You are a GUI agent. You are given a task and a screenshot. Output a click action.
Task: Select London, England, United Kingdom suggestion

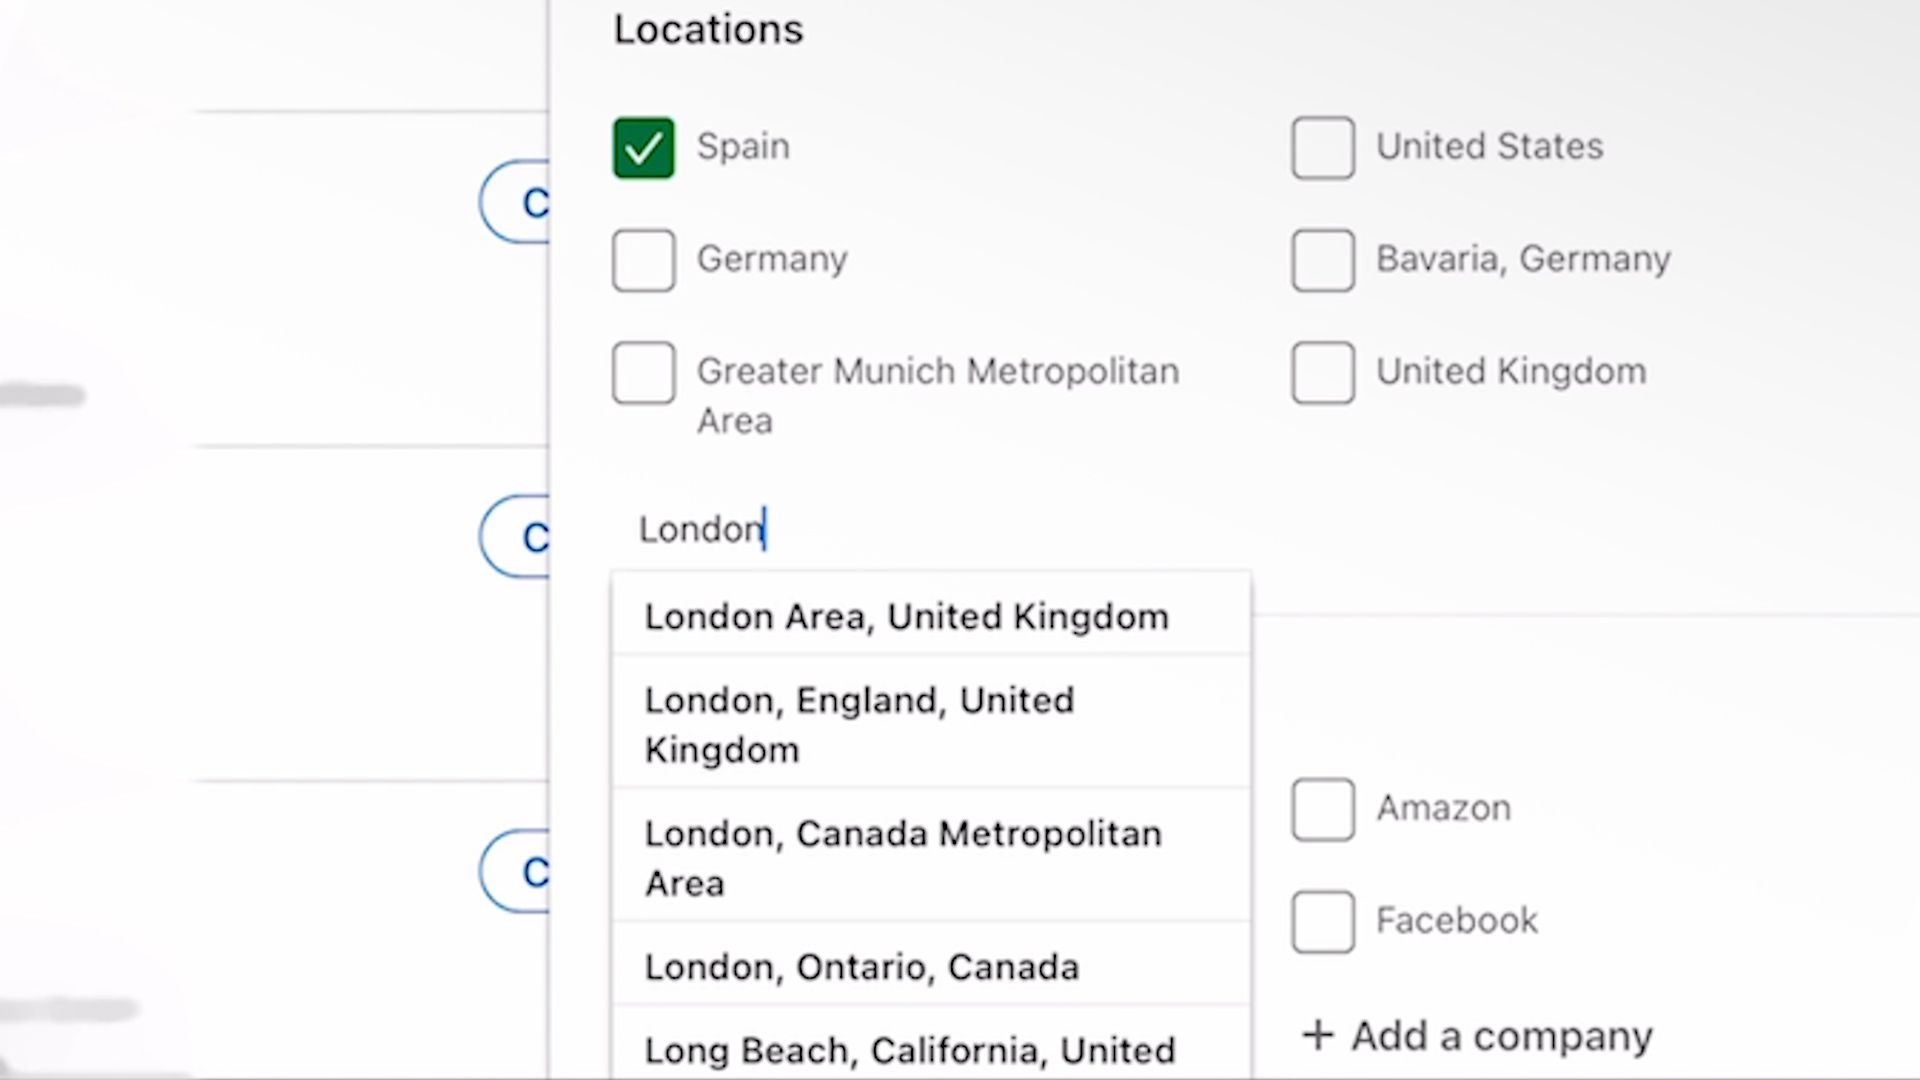point(860,725)
